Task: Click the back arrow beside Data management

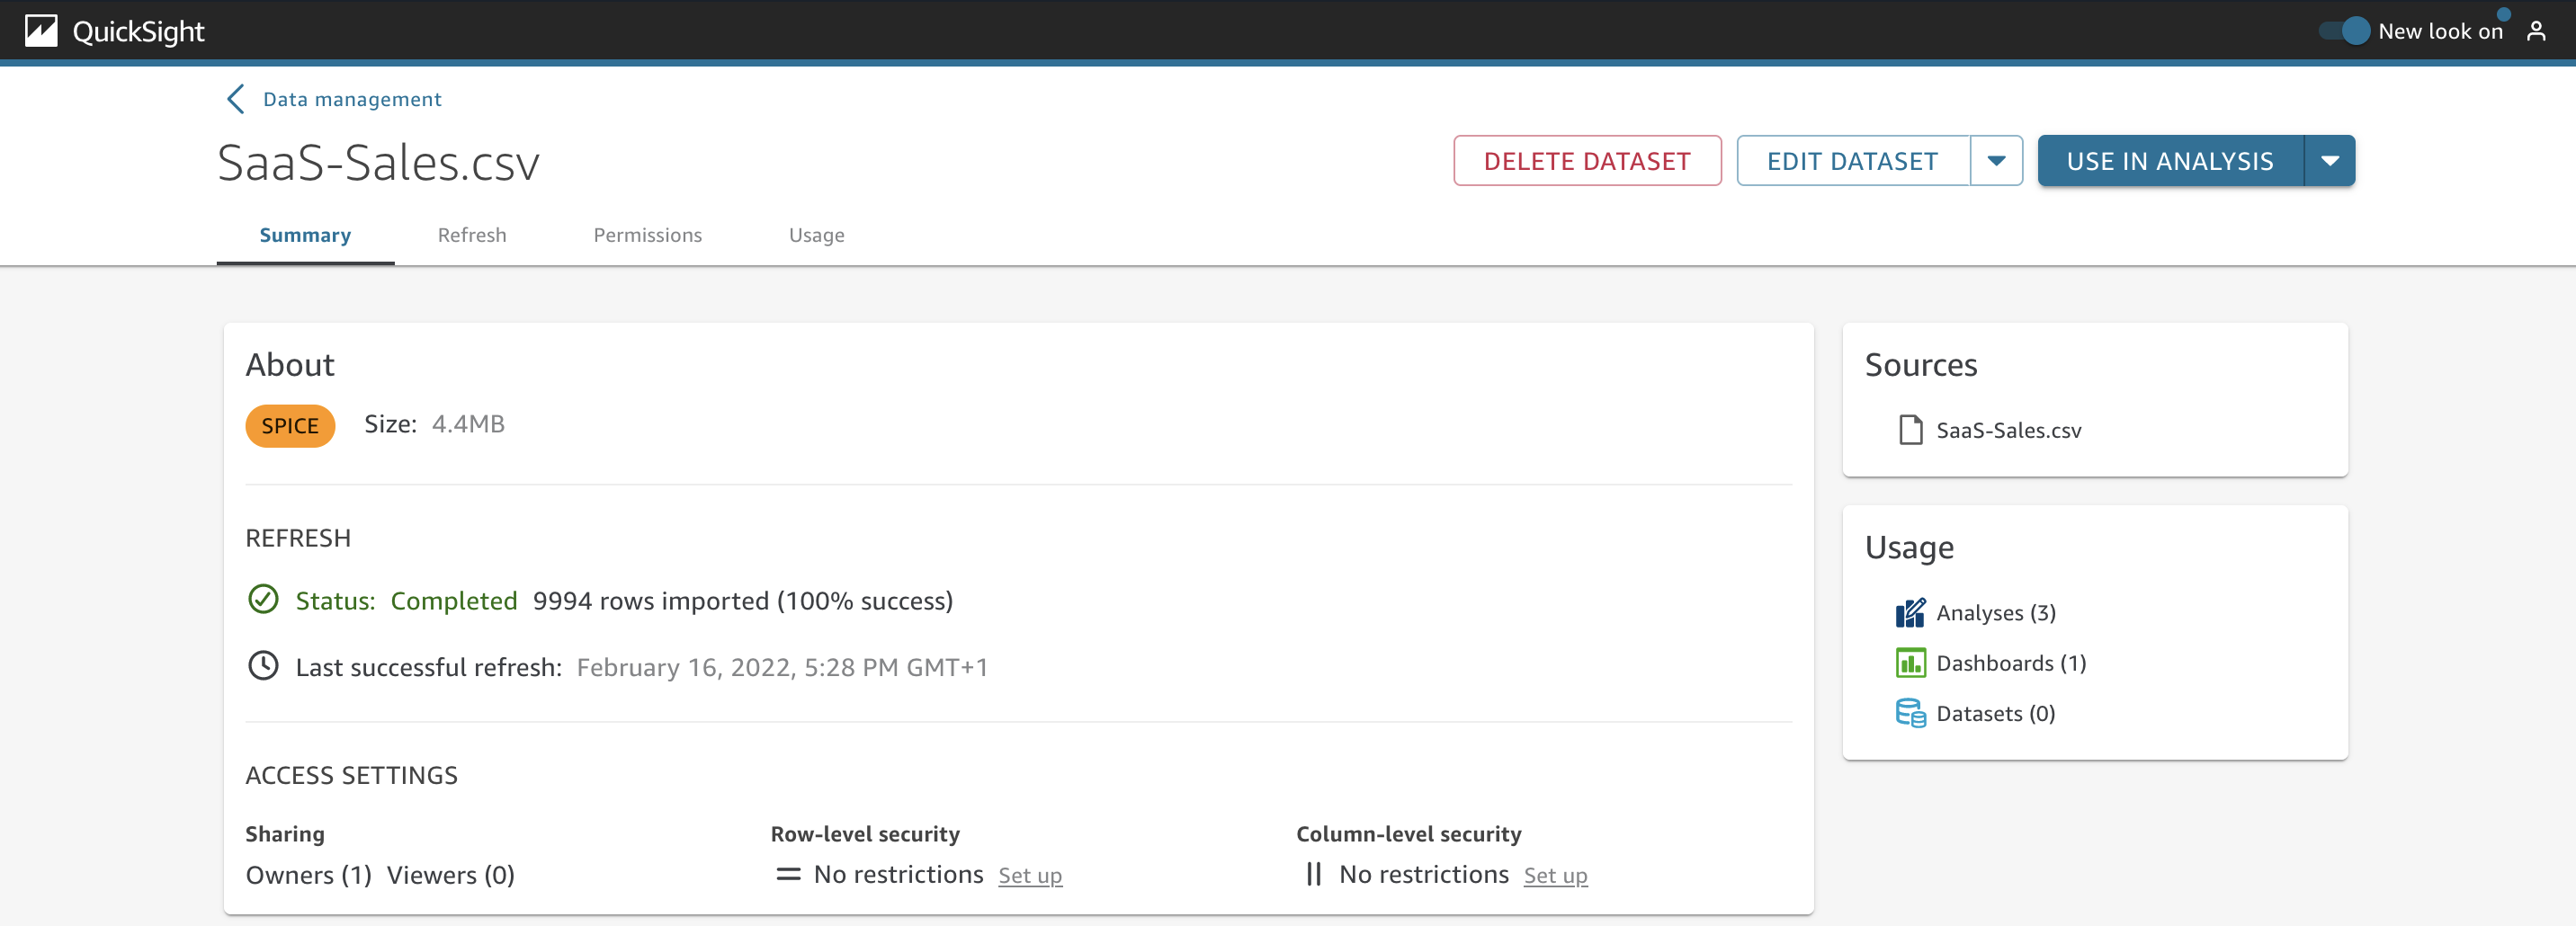Action: tap(235, 99)
